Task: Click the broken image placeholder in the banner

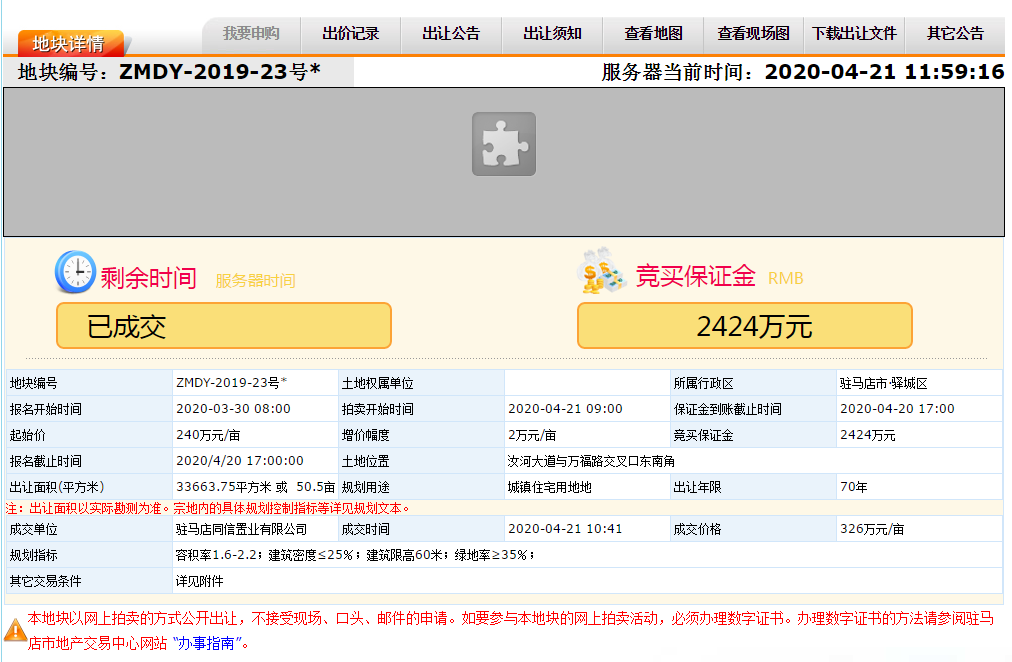Action: (503, 143)
